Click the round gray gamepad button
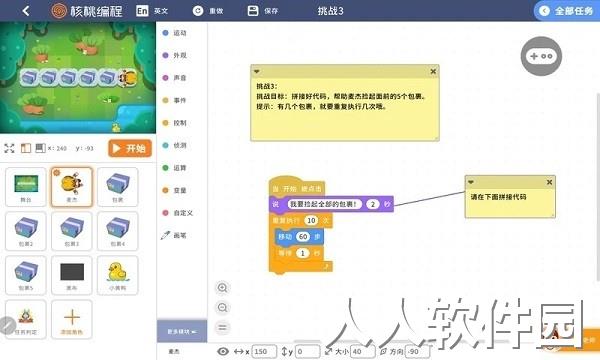Viewport: 600px width, 360px height. [x=541, y=56]
